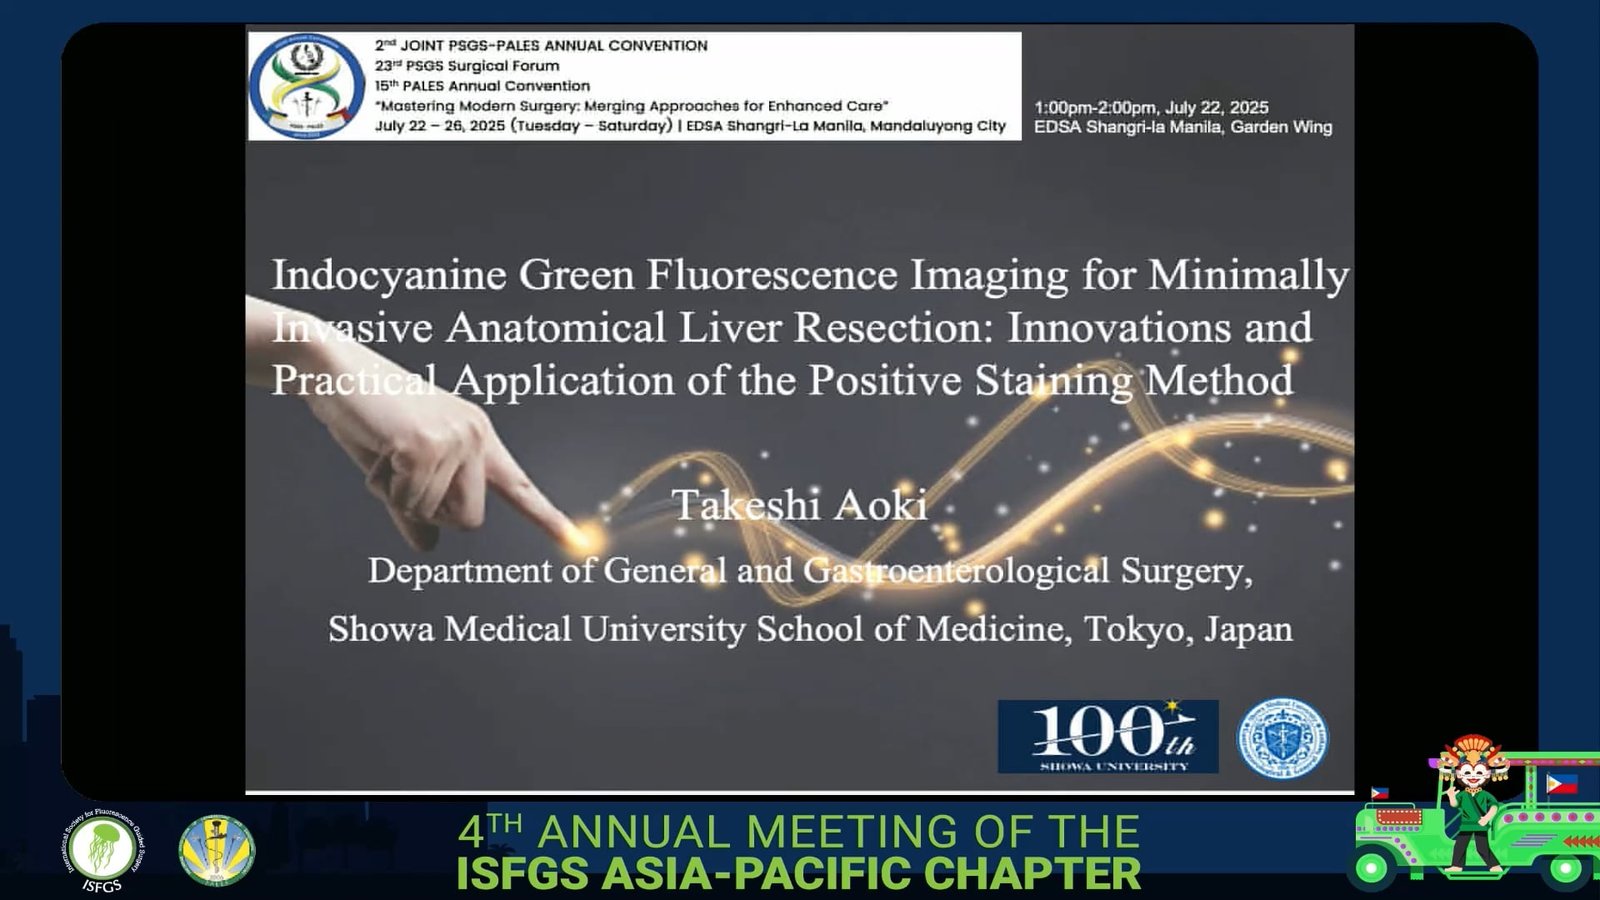The image size is (1600, 900).
Task: Click the small flag on the jeepney's left
Action: pyautogui.click(x=1380, y=793)
